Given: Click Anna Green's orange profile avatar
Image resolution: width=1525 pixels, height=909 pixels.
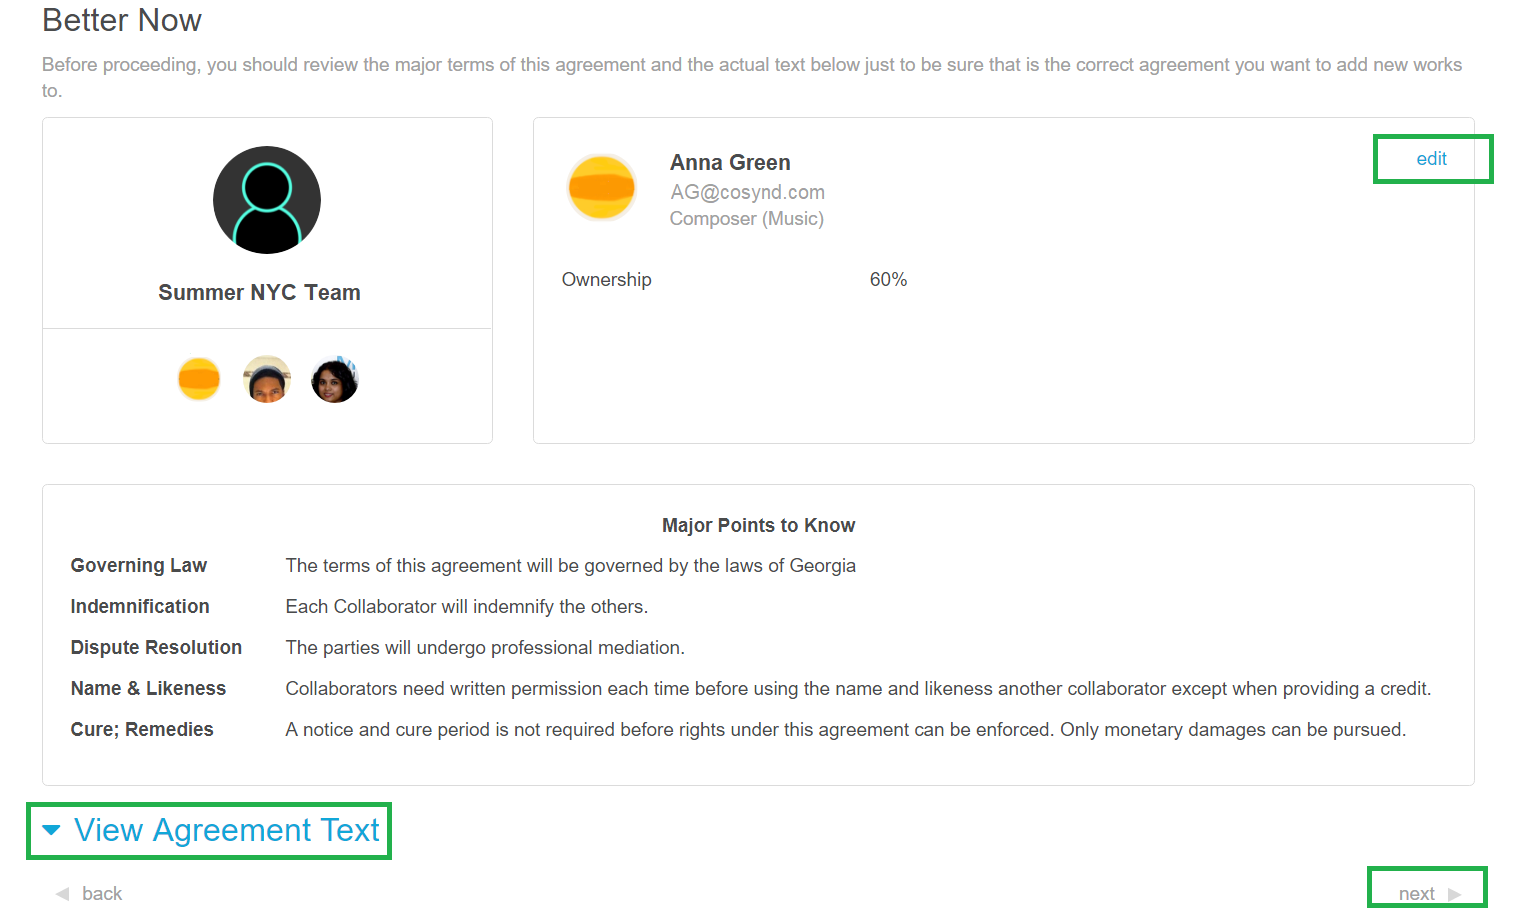Looking at the screenshot, I should [x=601, y=187].
